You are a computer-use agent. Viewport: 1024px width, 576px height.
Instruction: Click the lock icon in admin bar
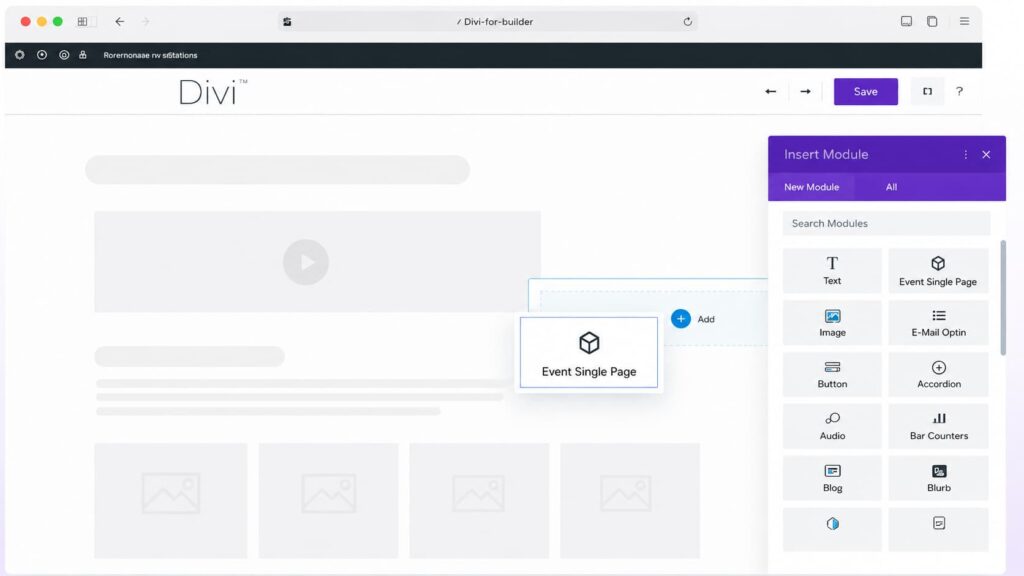click(x=83, y=55)
